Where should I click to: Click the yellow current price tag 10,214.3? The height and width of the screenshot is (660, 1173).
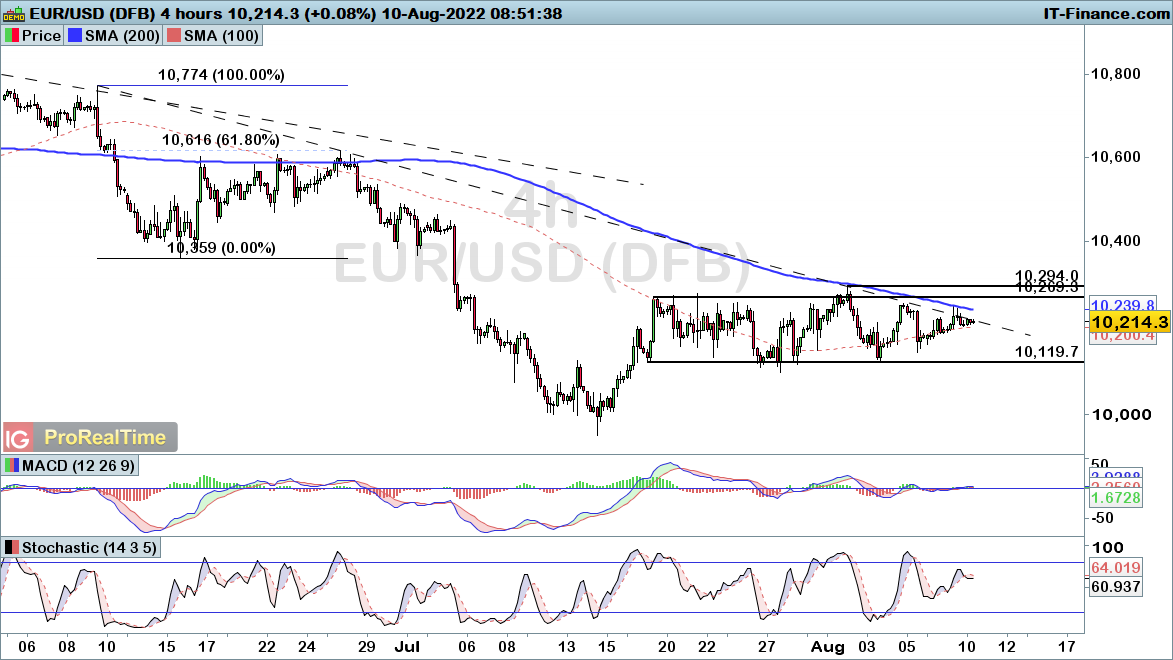1129,323
